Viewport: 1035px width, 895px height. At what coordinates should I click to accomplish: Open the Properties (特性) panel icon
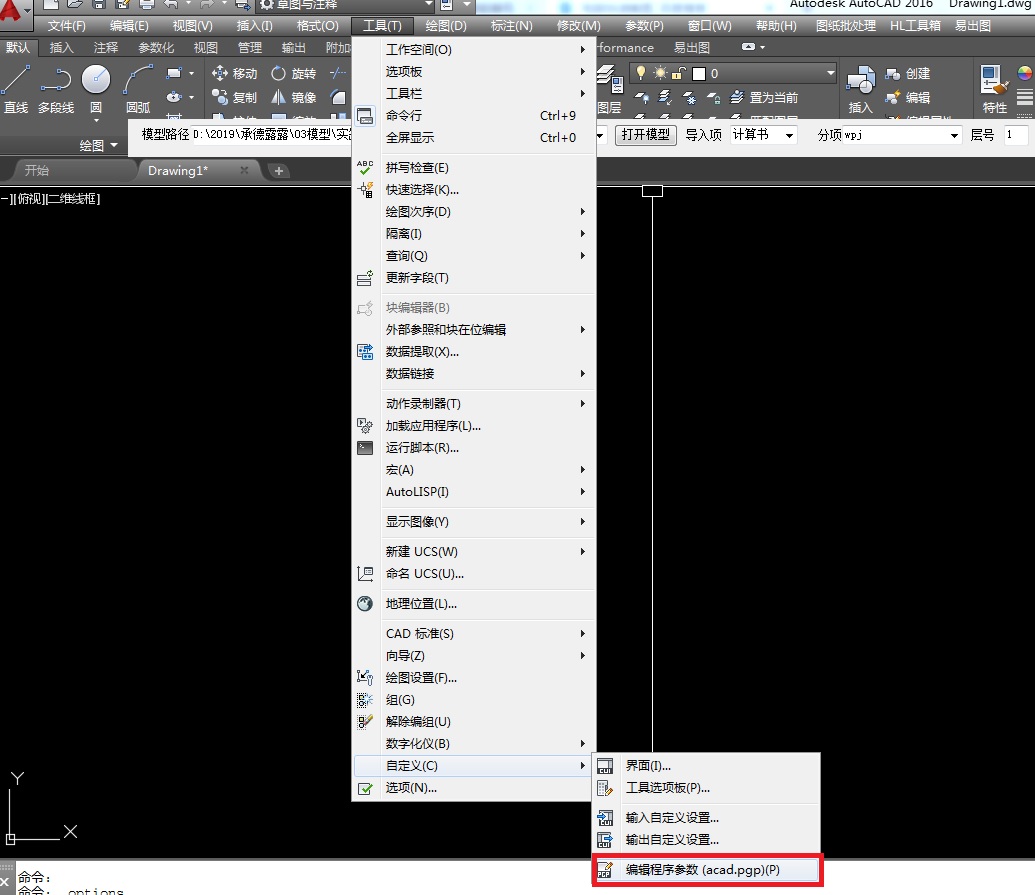coord(994,89)
